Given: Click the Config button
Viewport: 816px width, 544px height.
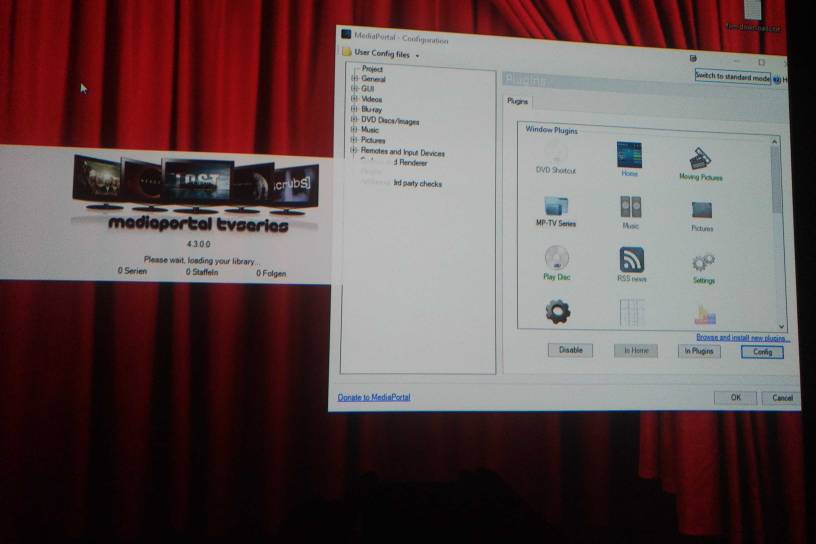Looking at the screenshot, I should pos(762,352).
